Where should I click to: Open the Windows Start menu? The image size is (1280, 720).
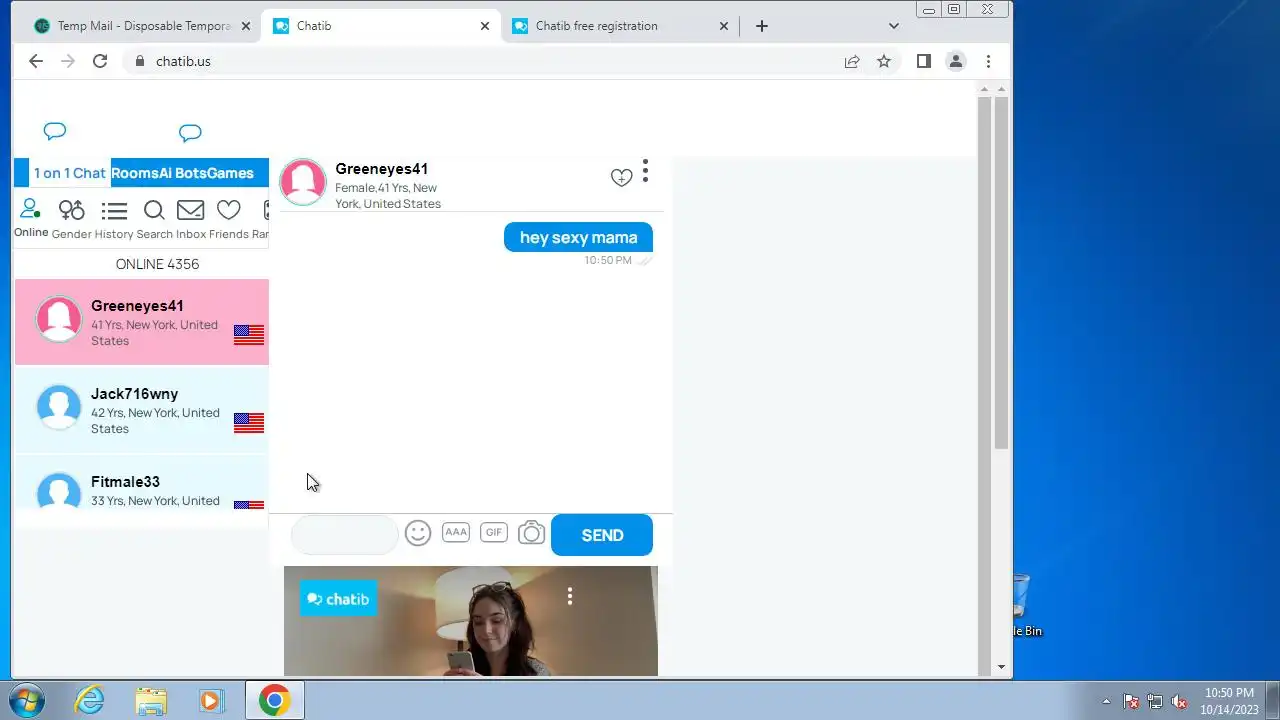27,700
